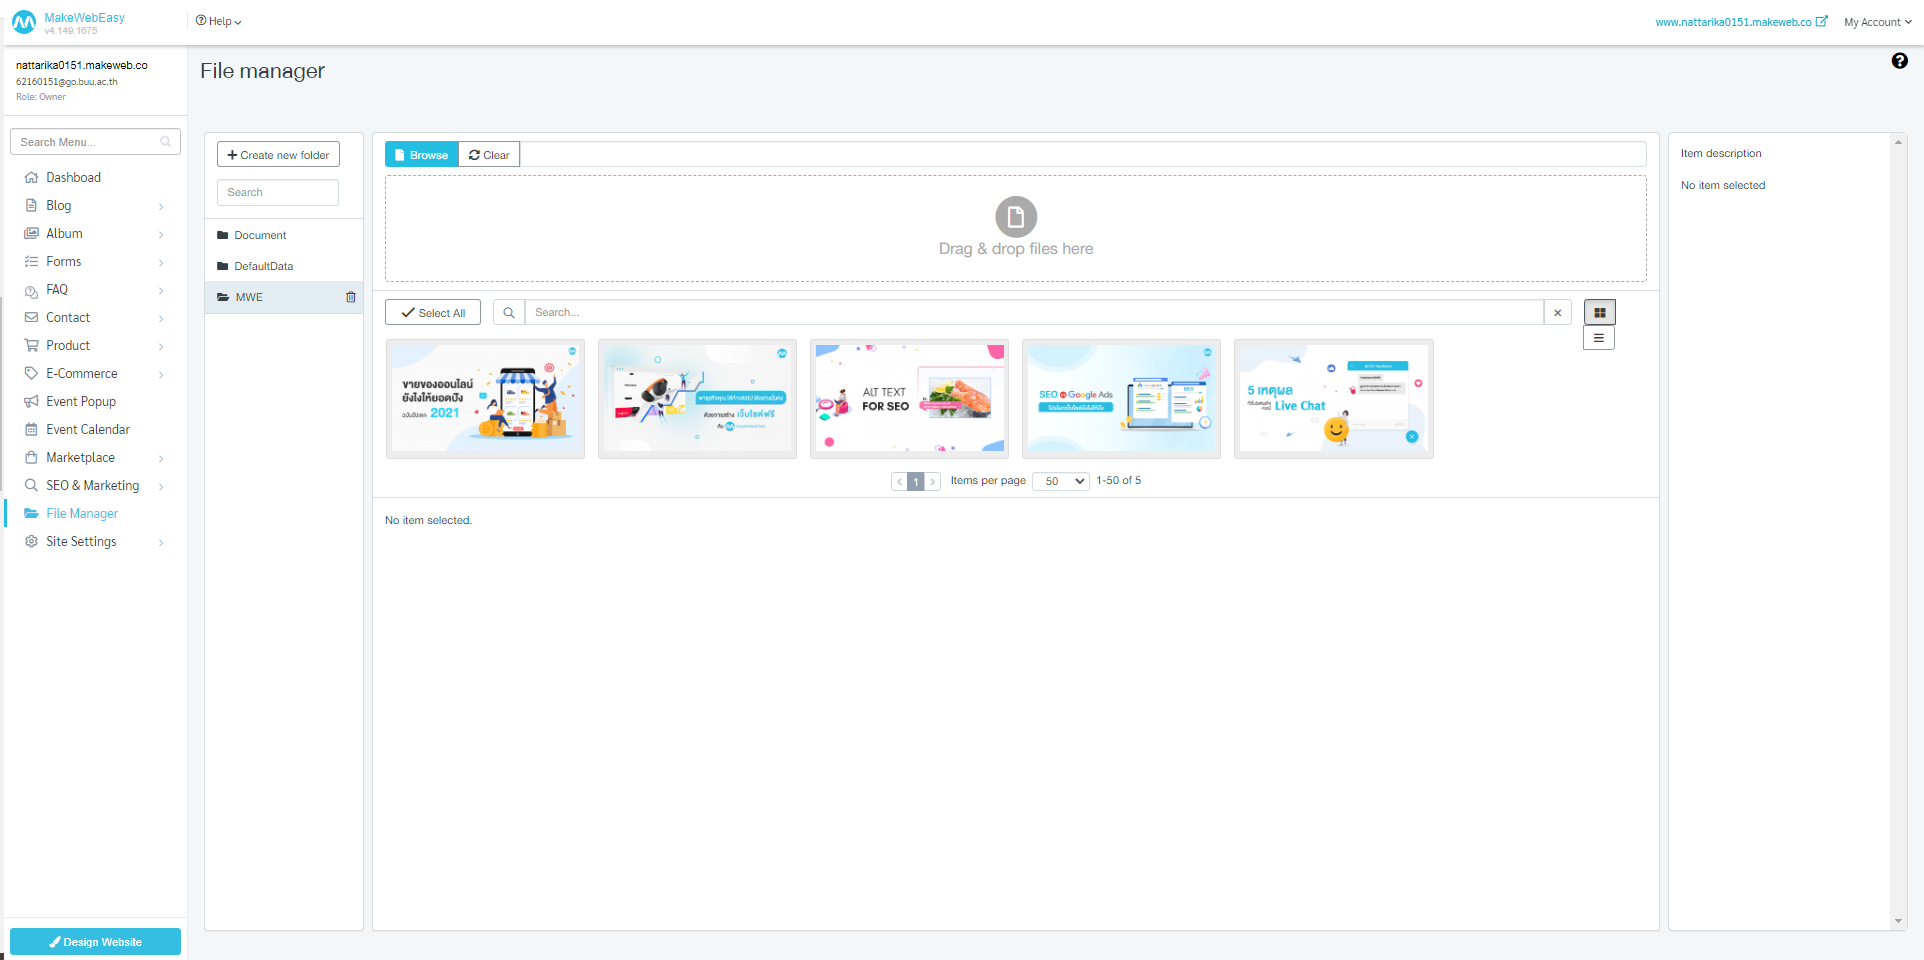1924x960 pixels.
Task: Switch to list view layout
Action: pos(1598,338)
